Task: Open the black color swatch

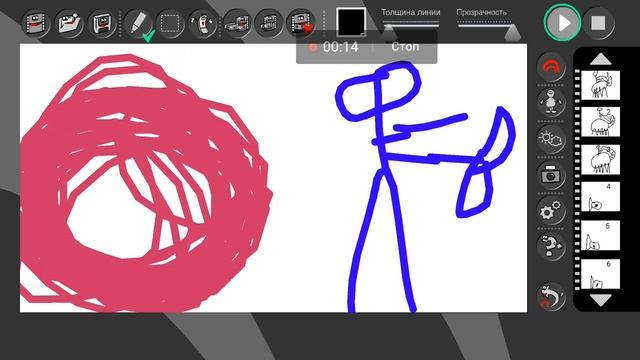Action: coord(351,22)
